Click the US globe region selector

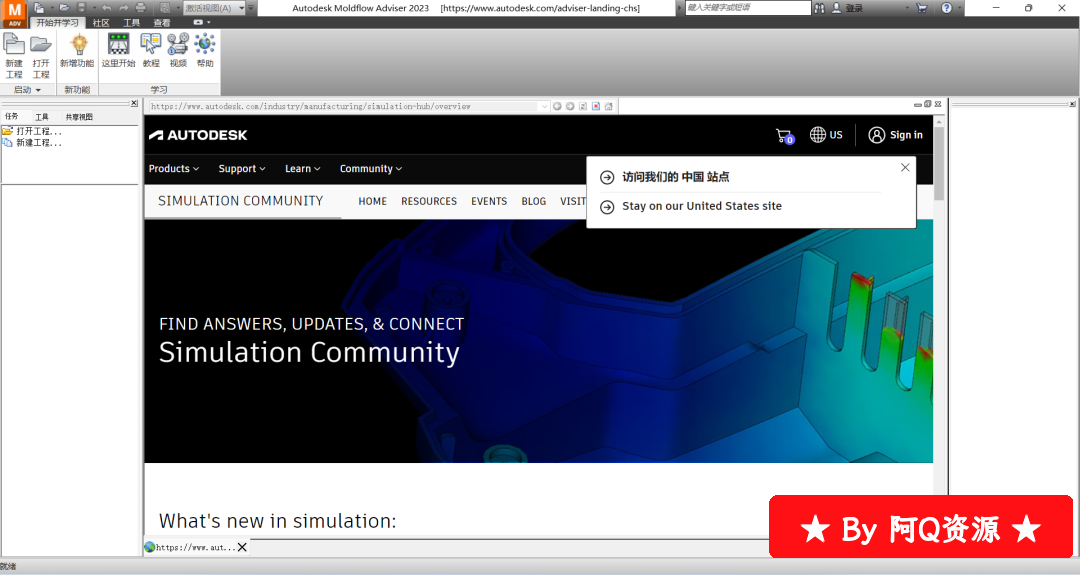coord(826,135)
